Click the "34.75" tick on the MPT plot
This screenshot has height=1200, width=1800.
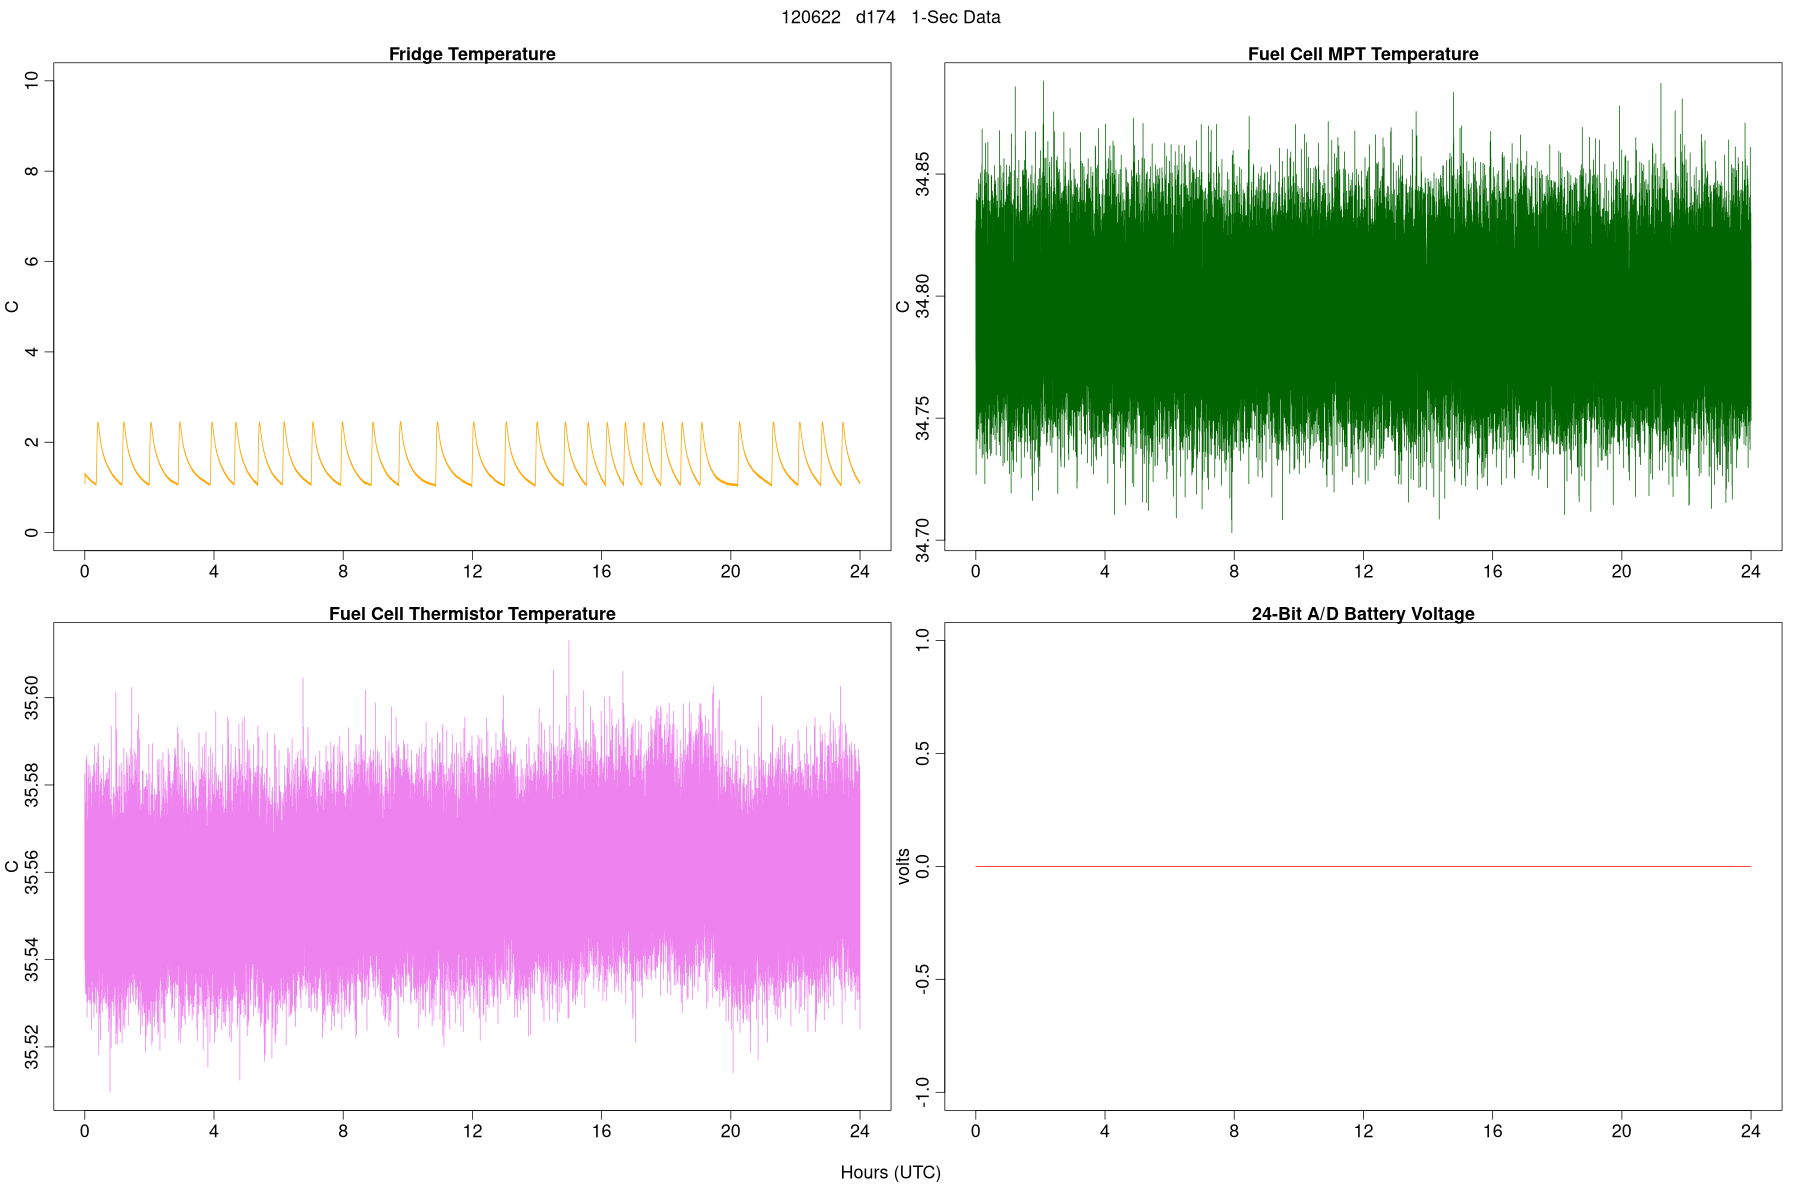point(923,418)
